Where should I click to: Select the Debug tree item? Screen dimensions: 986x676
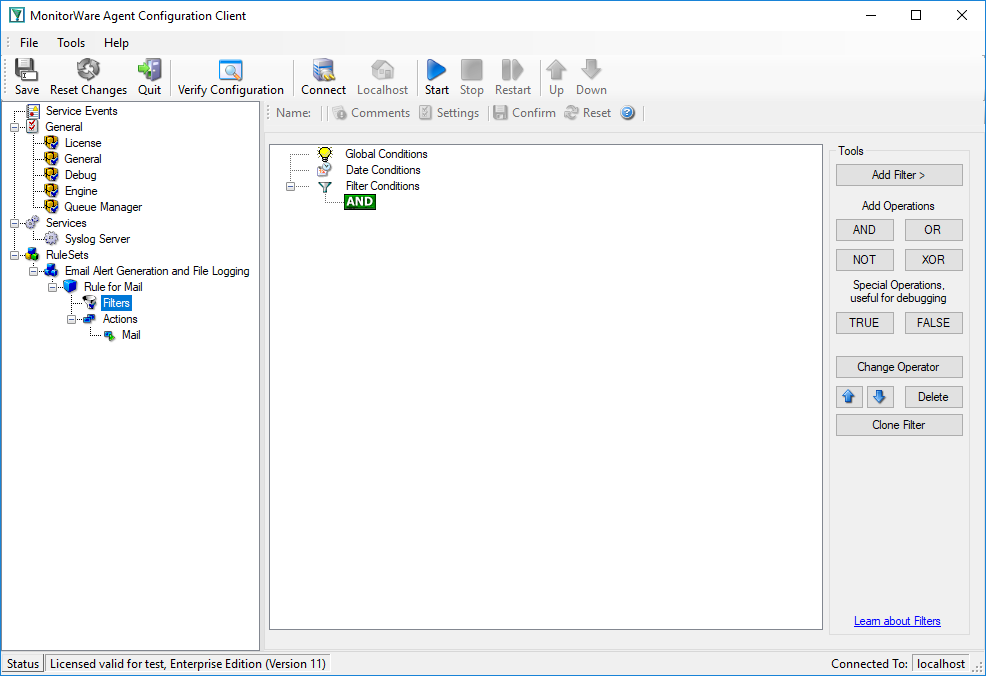80,175
